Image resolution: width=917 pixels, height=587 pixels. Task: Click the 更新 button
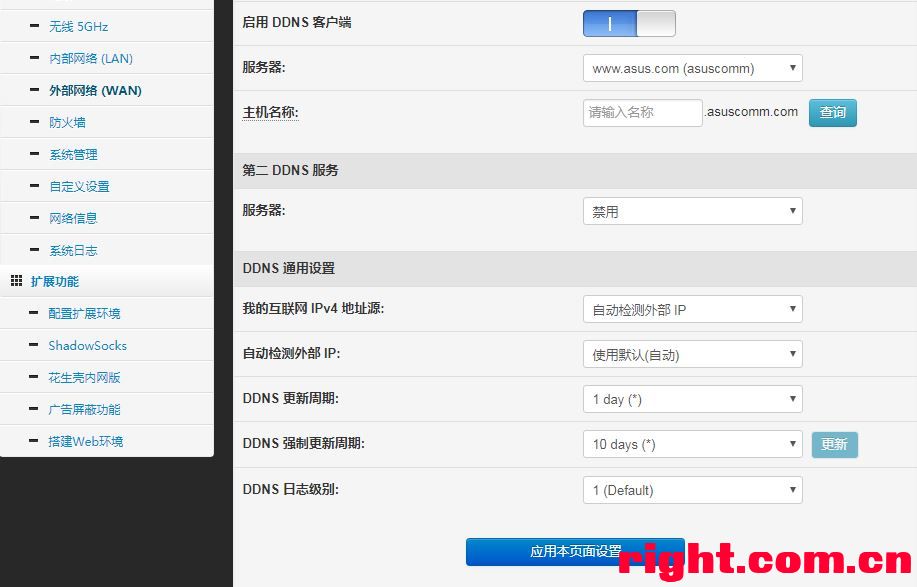(835, 444)
